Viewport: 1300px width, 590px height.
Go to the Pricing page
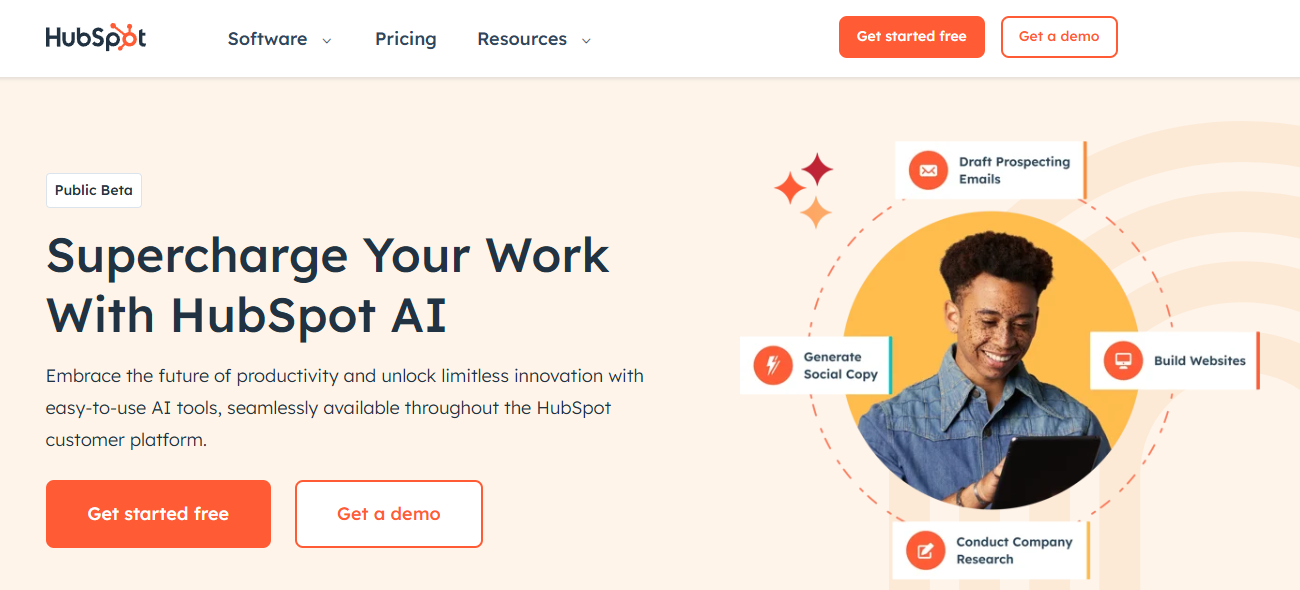405,39
